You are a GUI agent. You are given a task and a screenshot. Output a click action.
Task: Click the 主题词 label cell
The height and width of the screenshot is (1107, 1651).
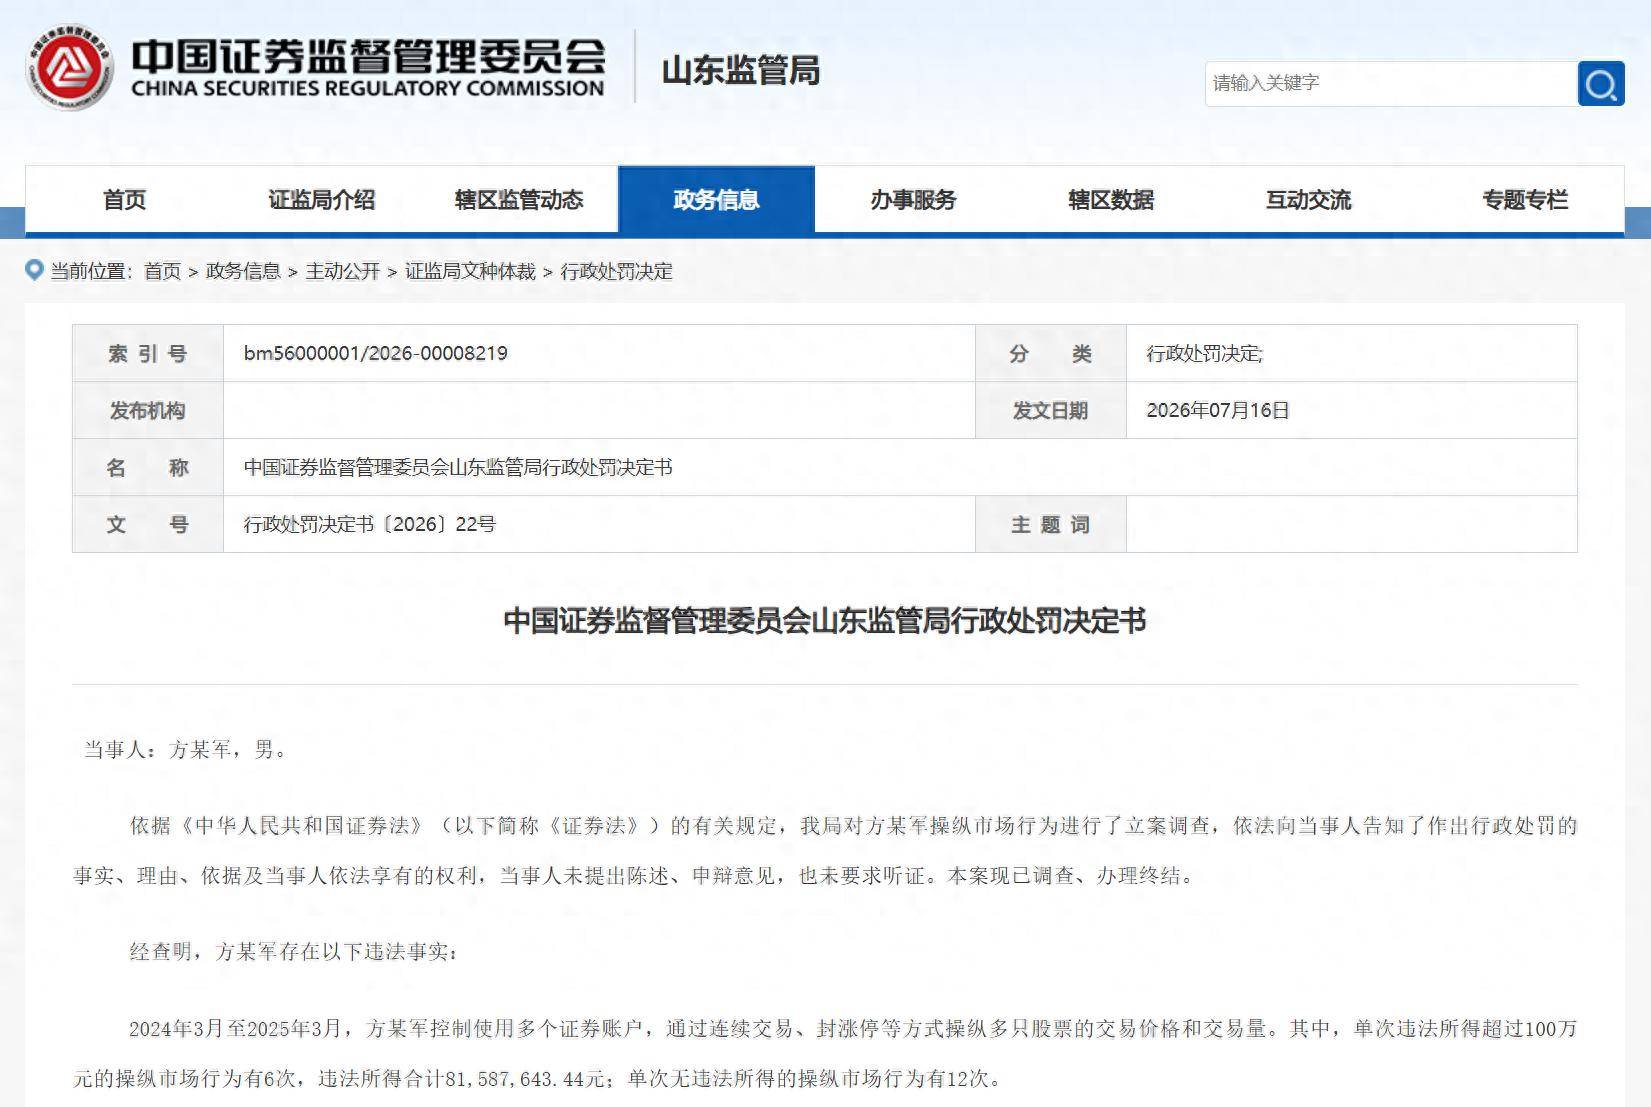pos(1050,524)
